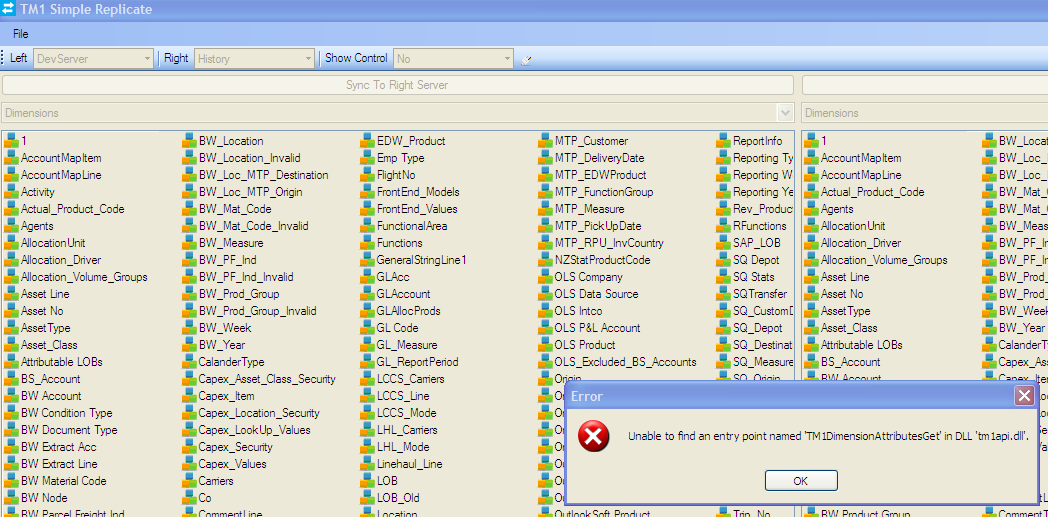1048x517 pixels.
Task: Select LCCS_Carriers dimension
Action: click(x=410, y=379)
